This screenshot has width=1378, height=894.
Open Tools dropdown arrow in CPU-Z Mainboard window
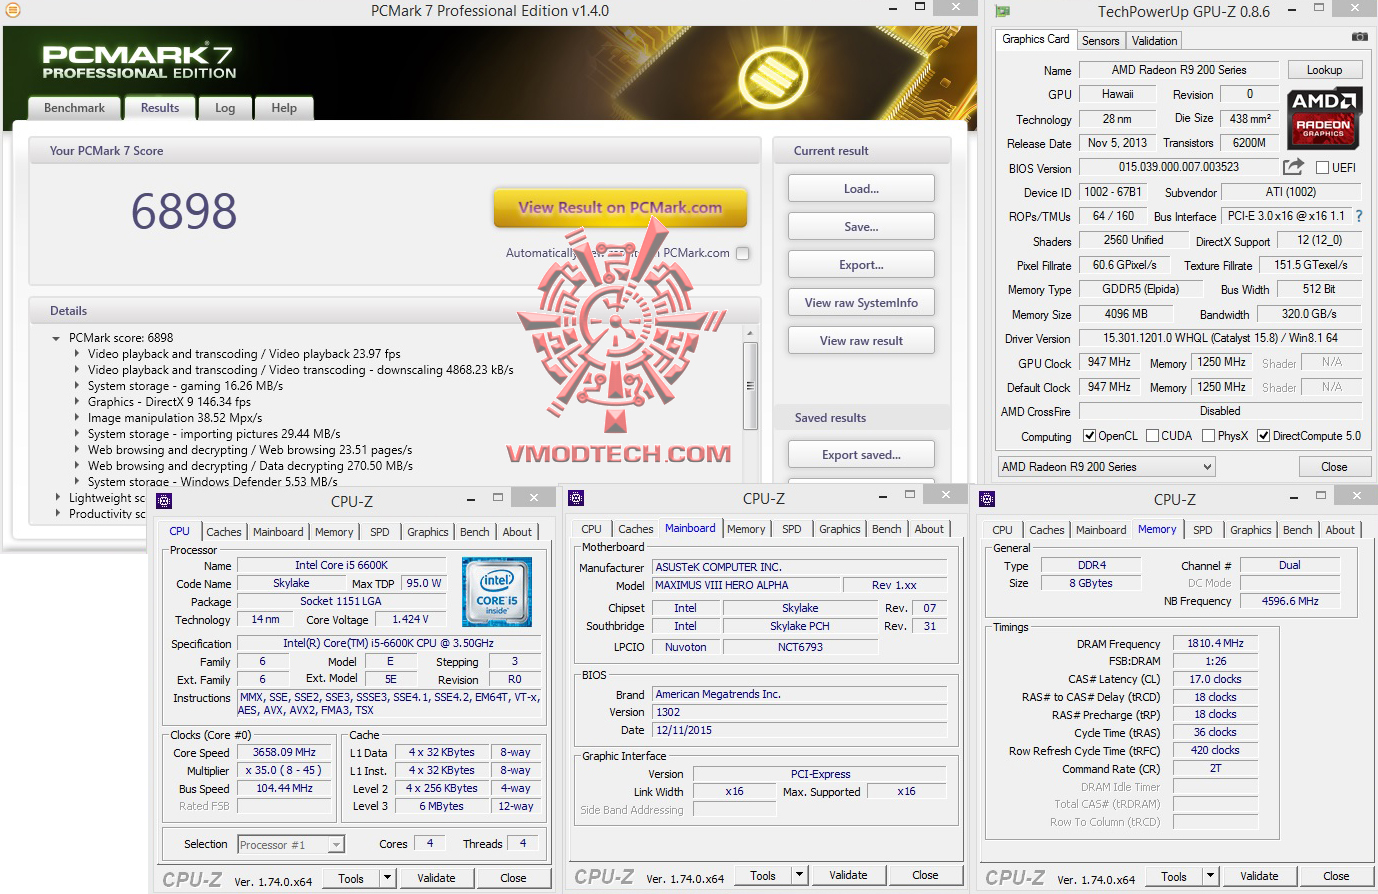pyautogui.click(x=799, y=875)
